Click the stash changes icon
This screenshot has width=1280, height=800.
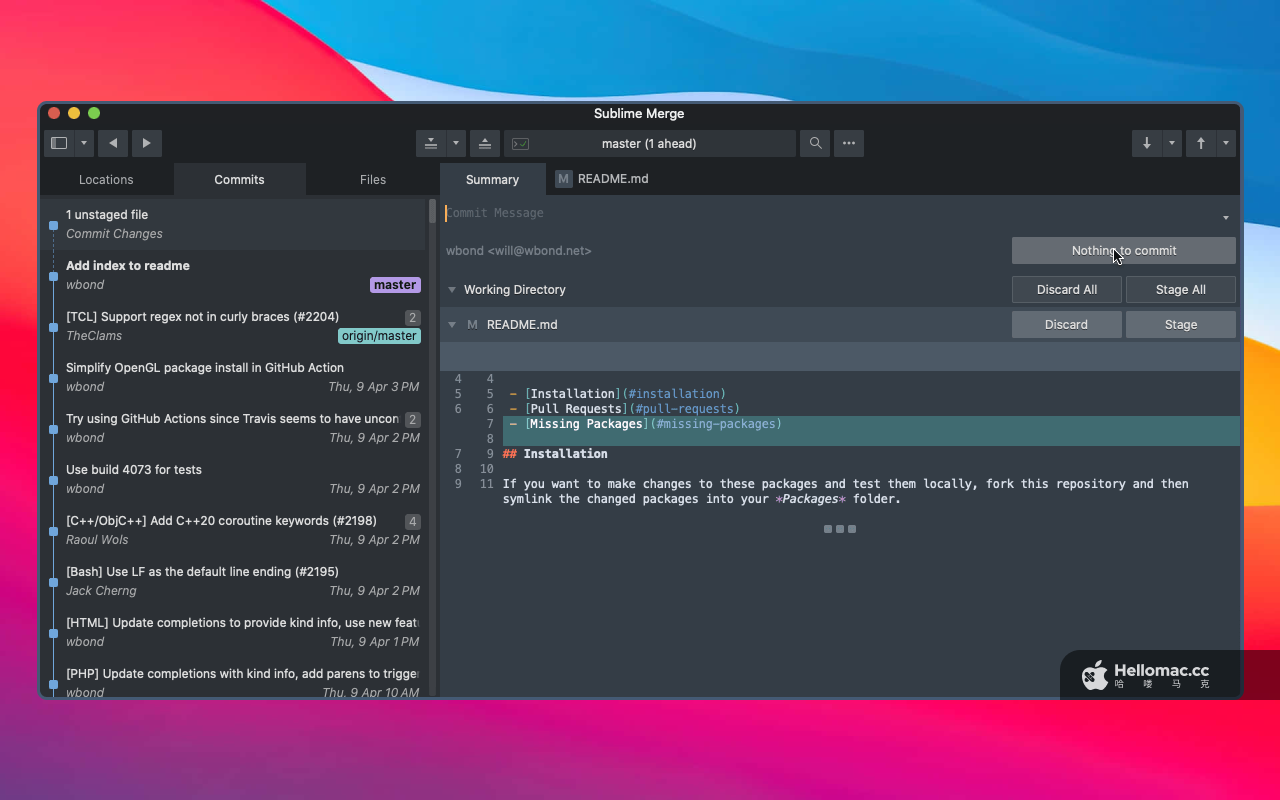coord(431,143)
